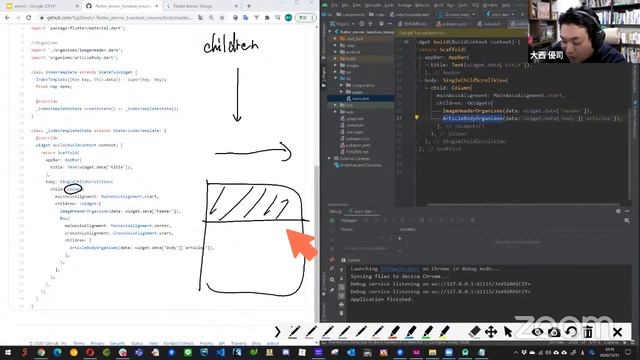The image size is (640, 360).
Task: Open the Windows Start menu
Action: 8,352
